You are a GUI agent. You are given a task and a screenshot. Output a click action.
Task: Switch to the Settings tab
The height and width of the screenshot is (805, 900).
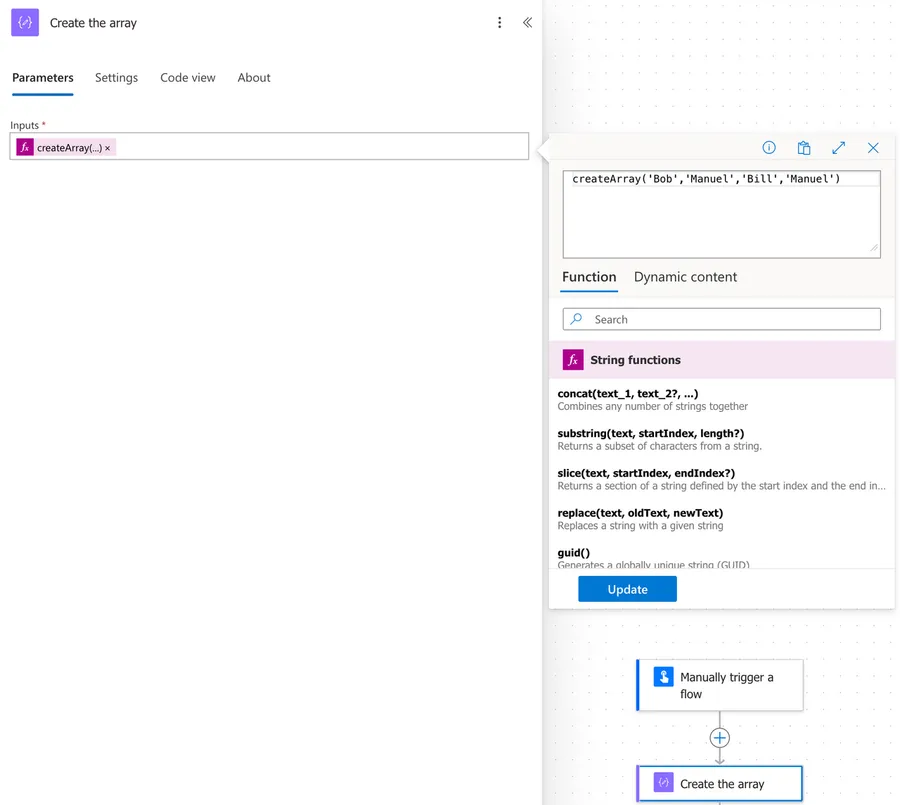(116, 78)
